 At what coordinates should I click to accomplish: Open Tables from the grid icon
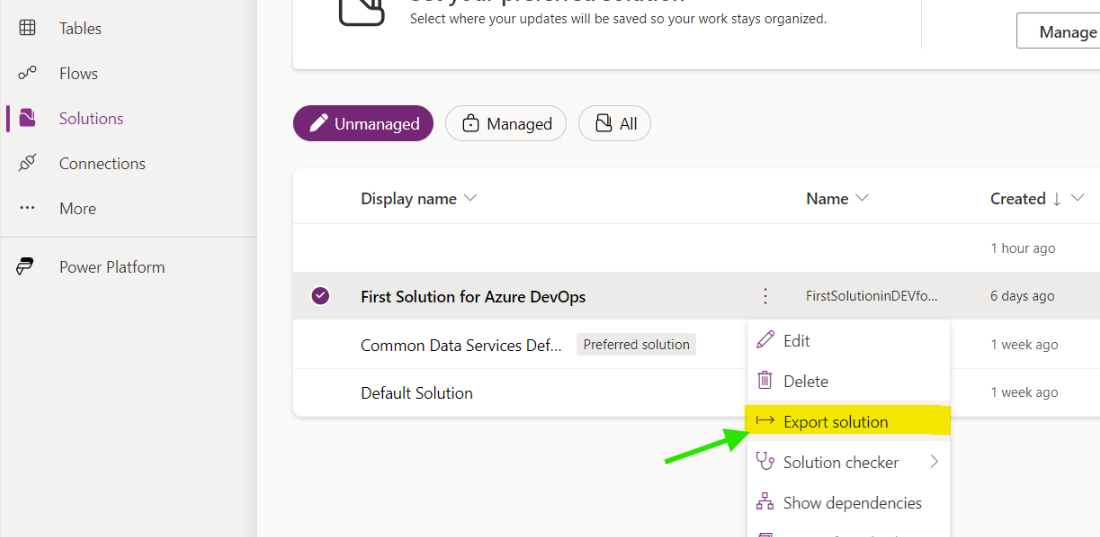(x=27, y=28)
